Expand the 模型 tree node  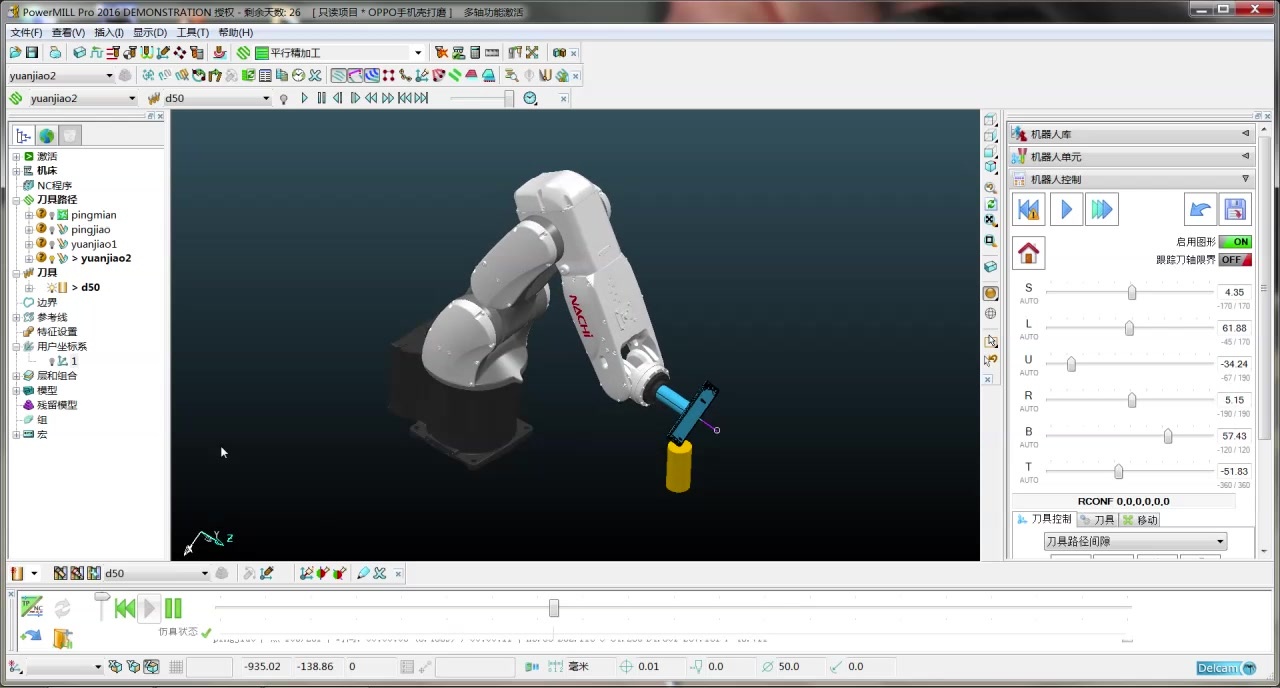[16, 391]
